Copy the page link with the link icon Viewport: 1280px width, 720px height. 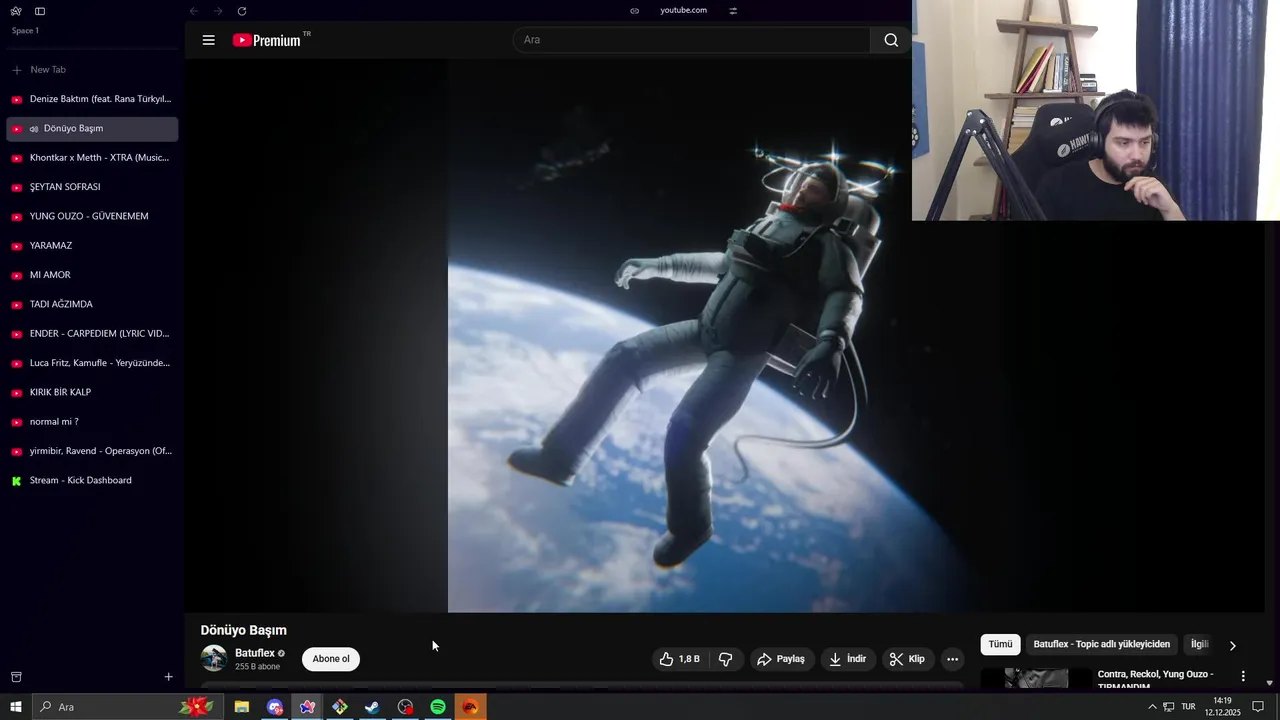click(635, 11)
